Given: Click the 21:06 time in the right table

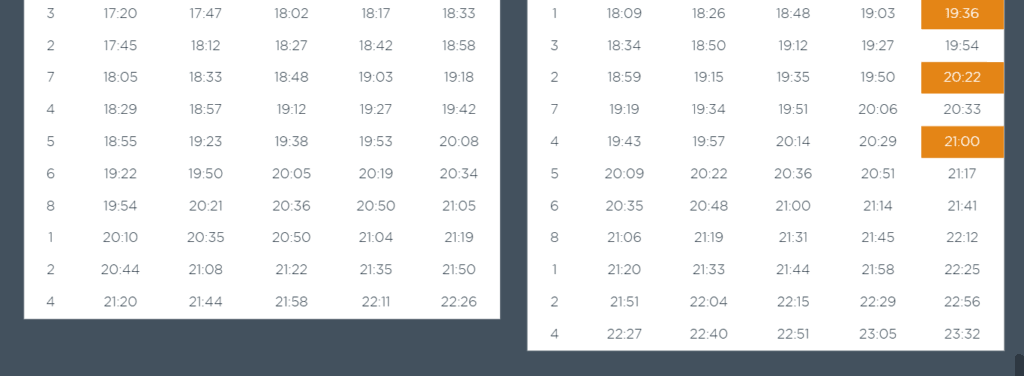Looking at the screenshot, I should tap(624, 238).
